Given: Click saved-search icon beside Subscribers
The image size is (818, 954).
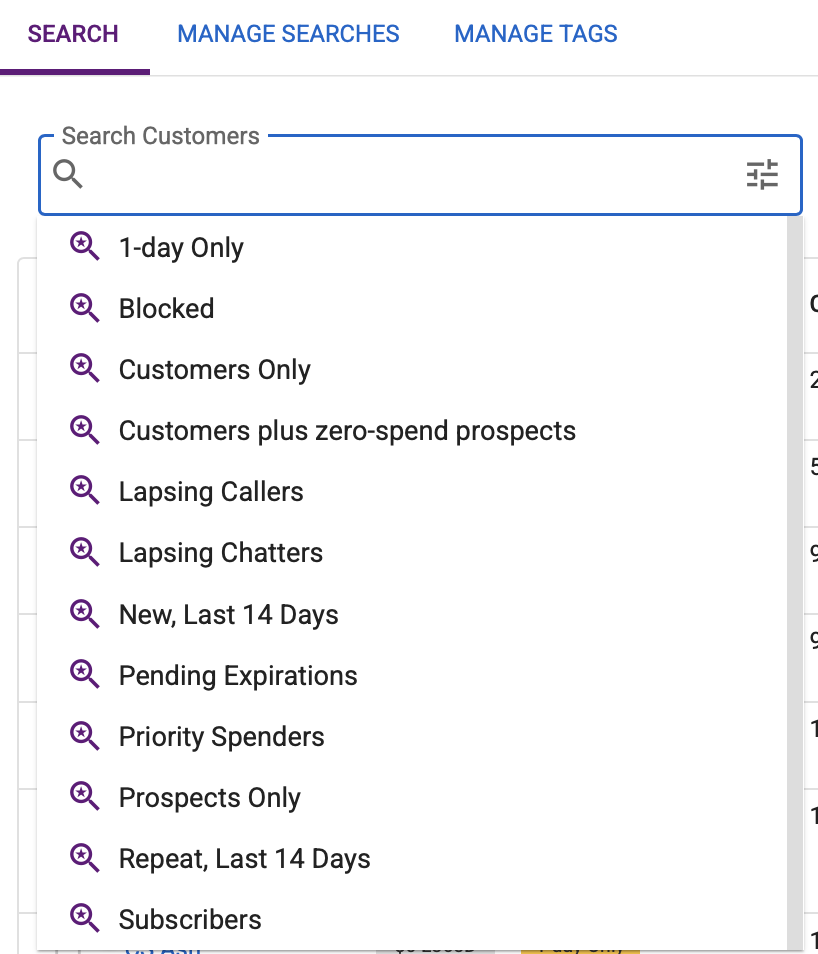Looking at the screenshot, I should (x=84, y=919).
